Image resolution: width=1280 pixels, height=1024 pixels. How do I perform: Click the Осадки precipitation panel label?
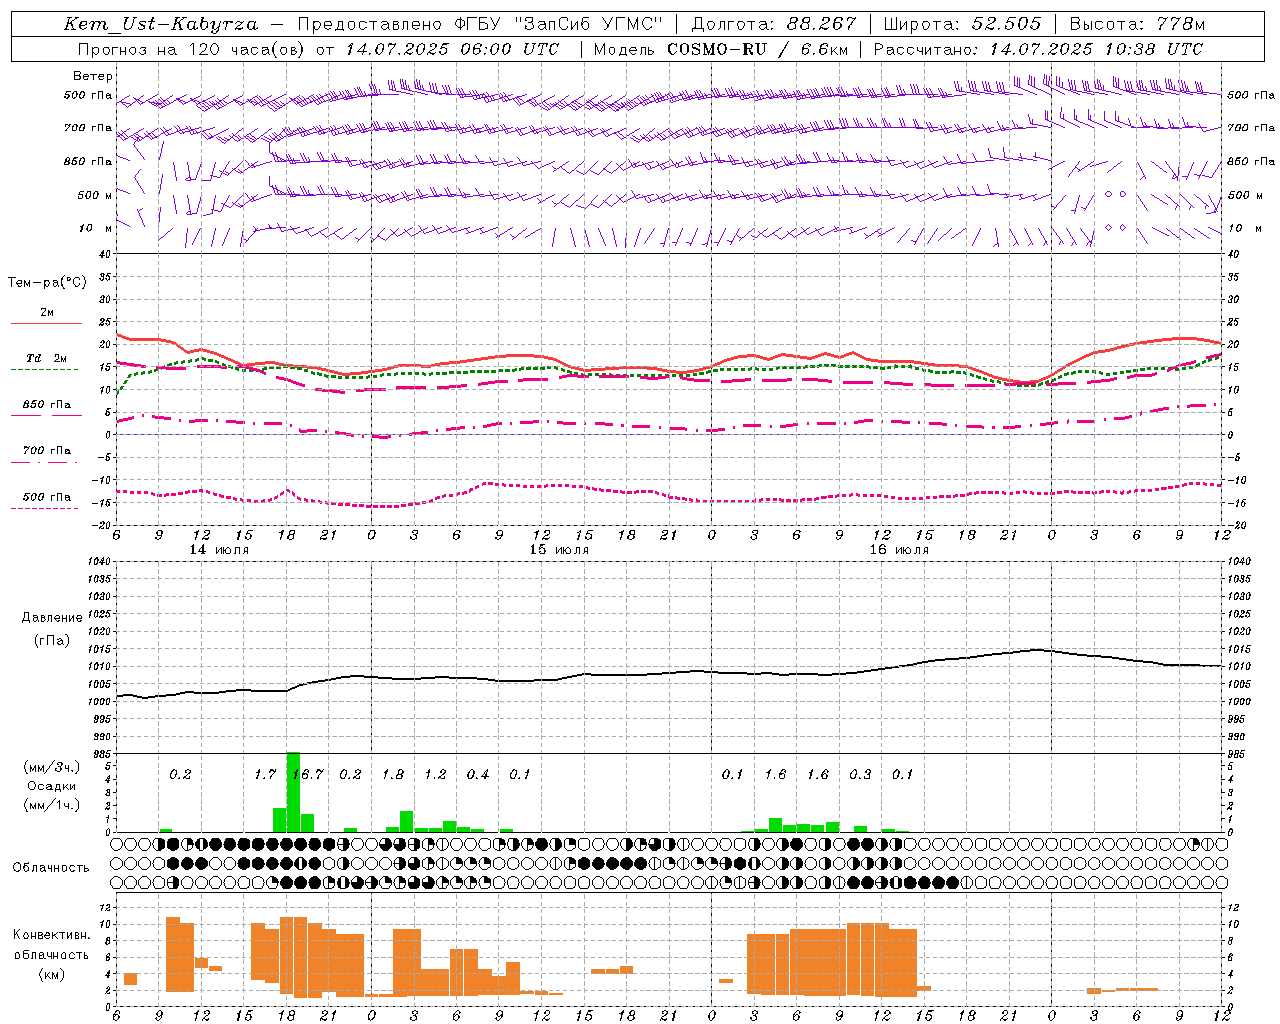[51, 786]
